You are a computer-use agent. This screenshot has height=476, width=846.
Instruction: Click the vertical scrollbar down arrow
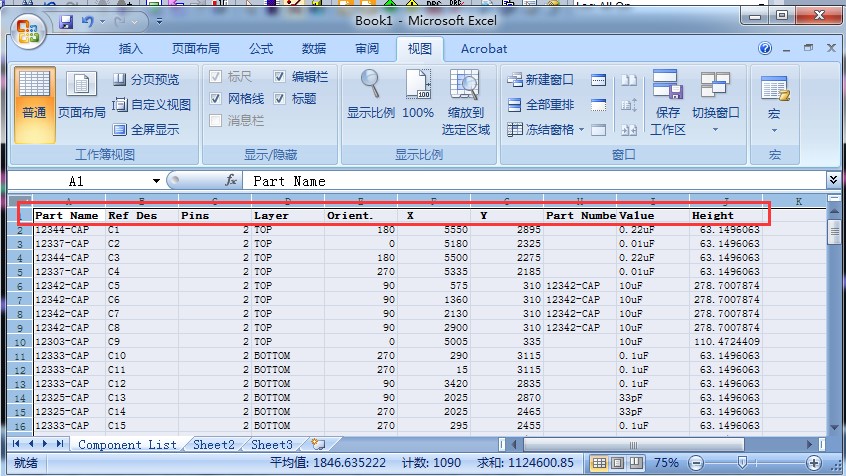tap(834, 427)
